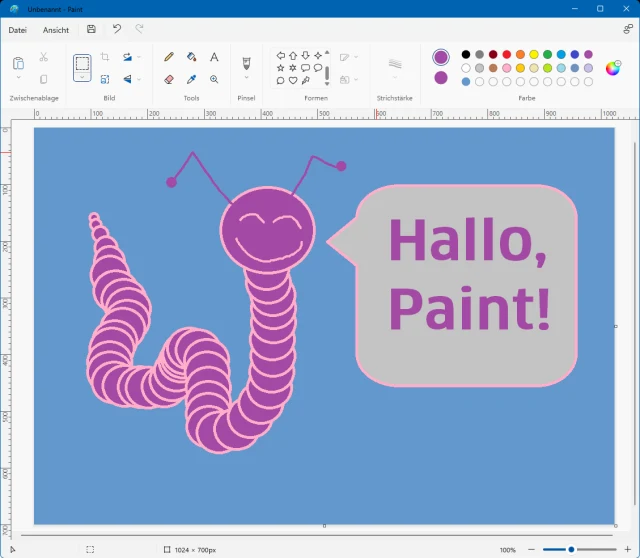Click the Crop image icon
Screen dimensions: 640x558
(x=105, y=57)
